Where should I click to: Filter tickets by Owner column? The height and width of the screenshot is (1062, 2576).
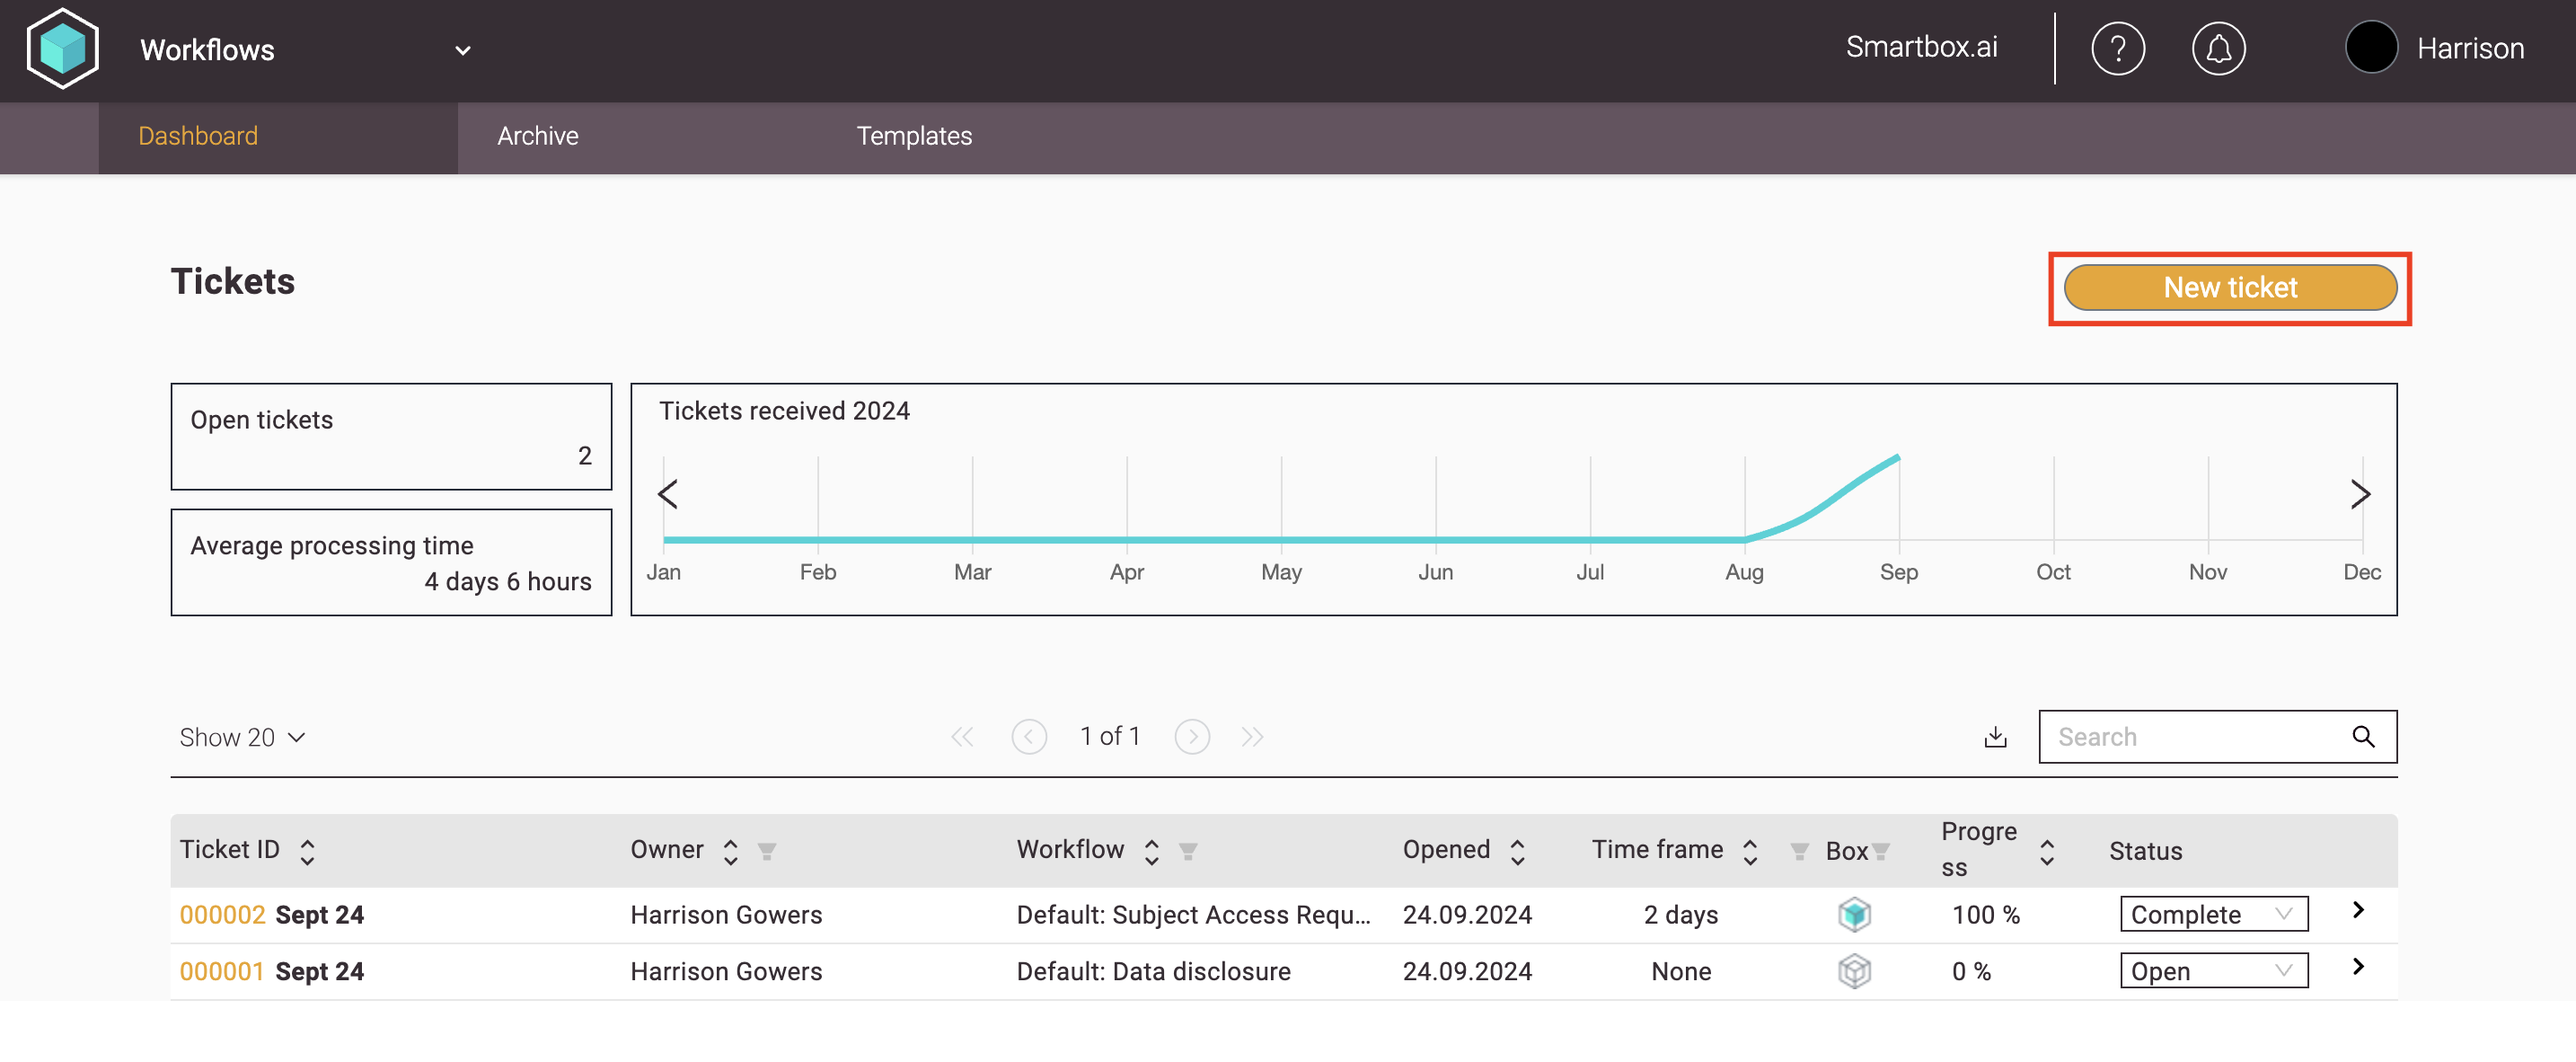click(767, 851)
